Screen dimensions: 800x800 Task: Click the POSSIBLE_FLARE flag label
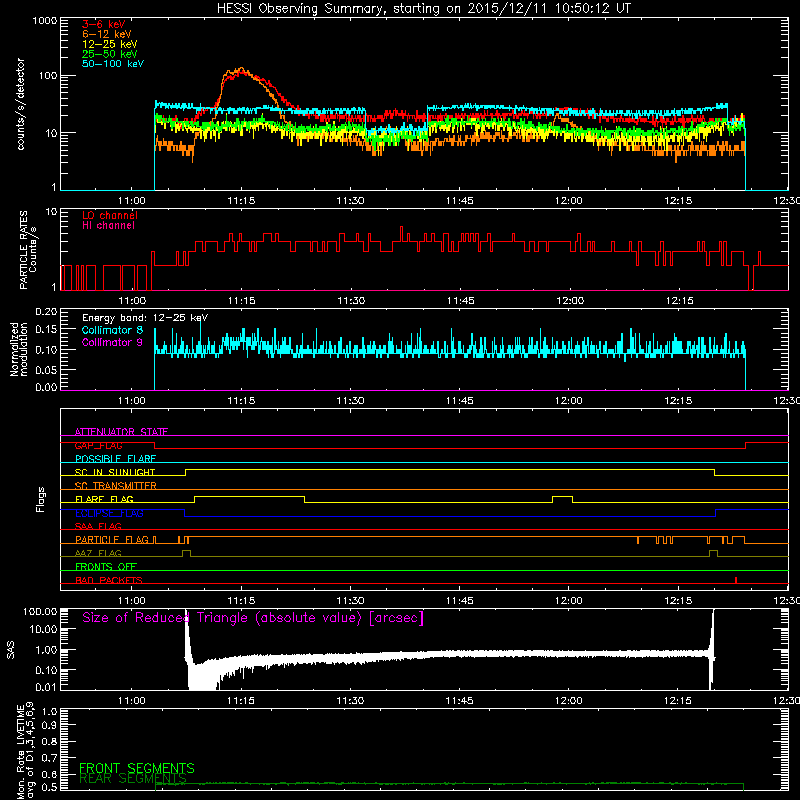[x=115, y=459]
